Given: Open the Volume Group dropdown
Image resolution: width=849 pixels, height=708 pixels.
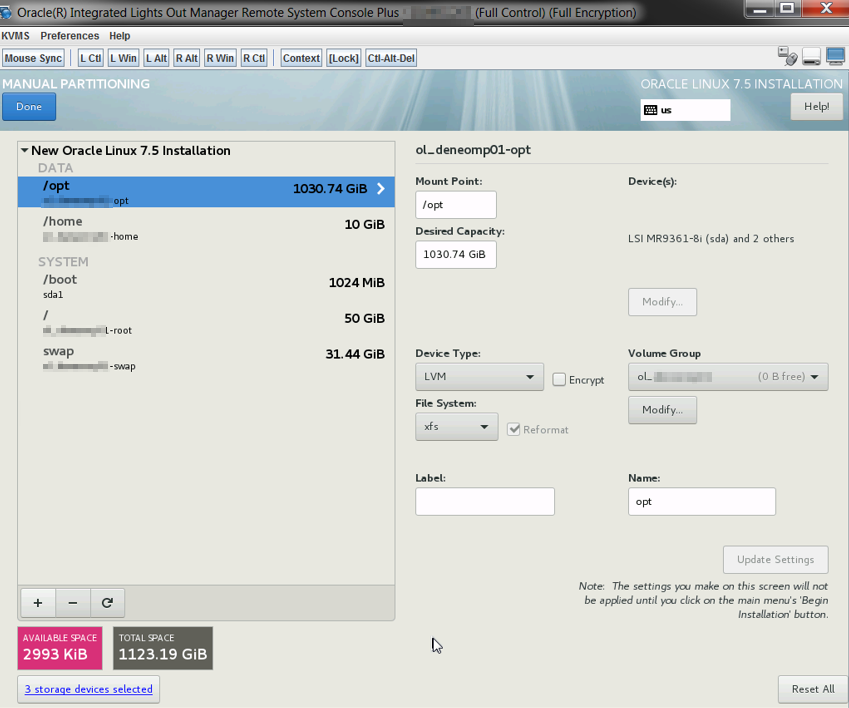Looking at the screenshot, I should pyautogui.click(x=728, y=377).
